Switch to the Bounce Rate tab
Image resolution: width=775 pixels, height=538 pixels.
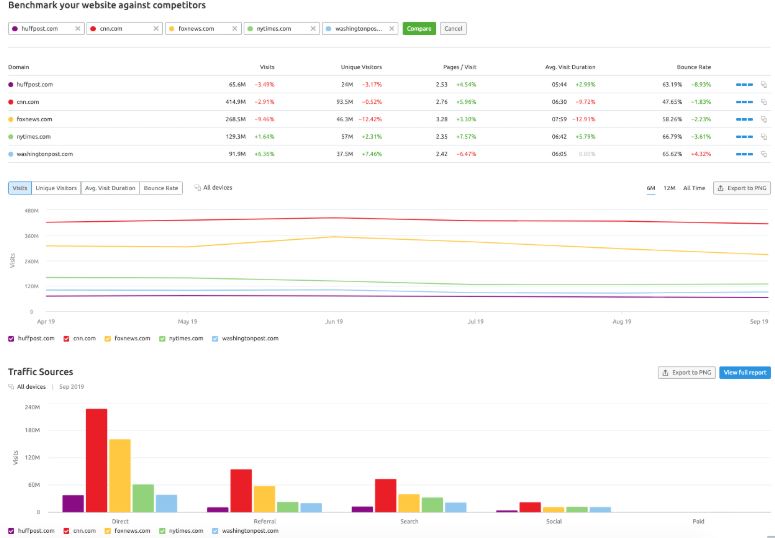pos(161,188)
